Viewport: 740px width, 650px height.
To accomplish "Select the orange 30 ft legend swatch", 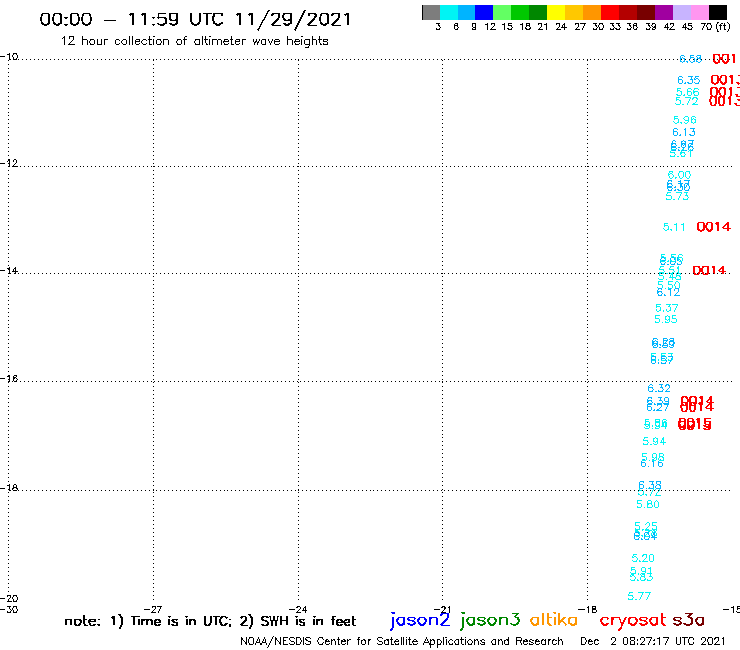I will 592,12.
